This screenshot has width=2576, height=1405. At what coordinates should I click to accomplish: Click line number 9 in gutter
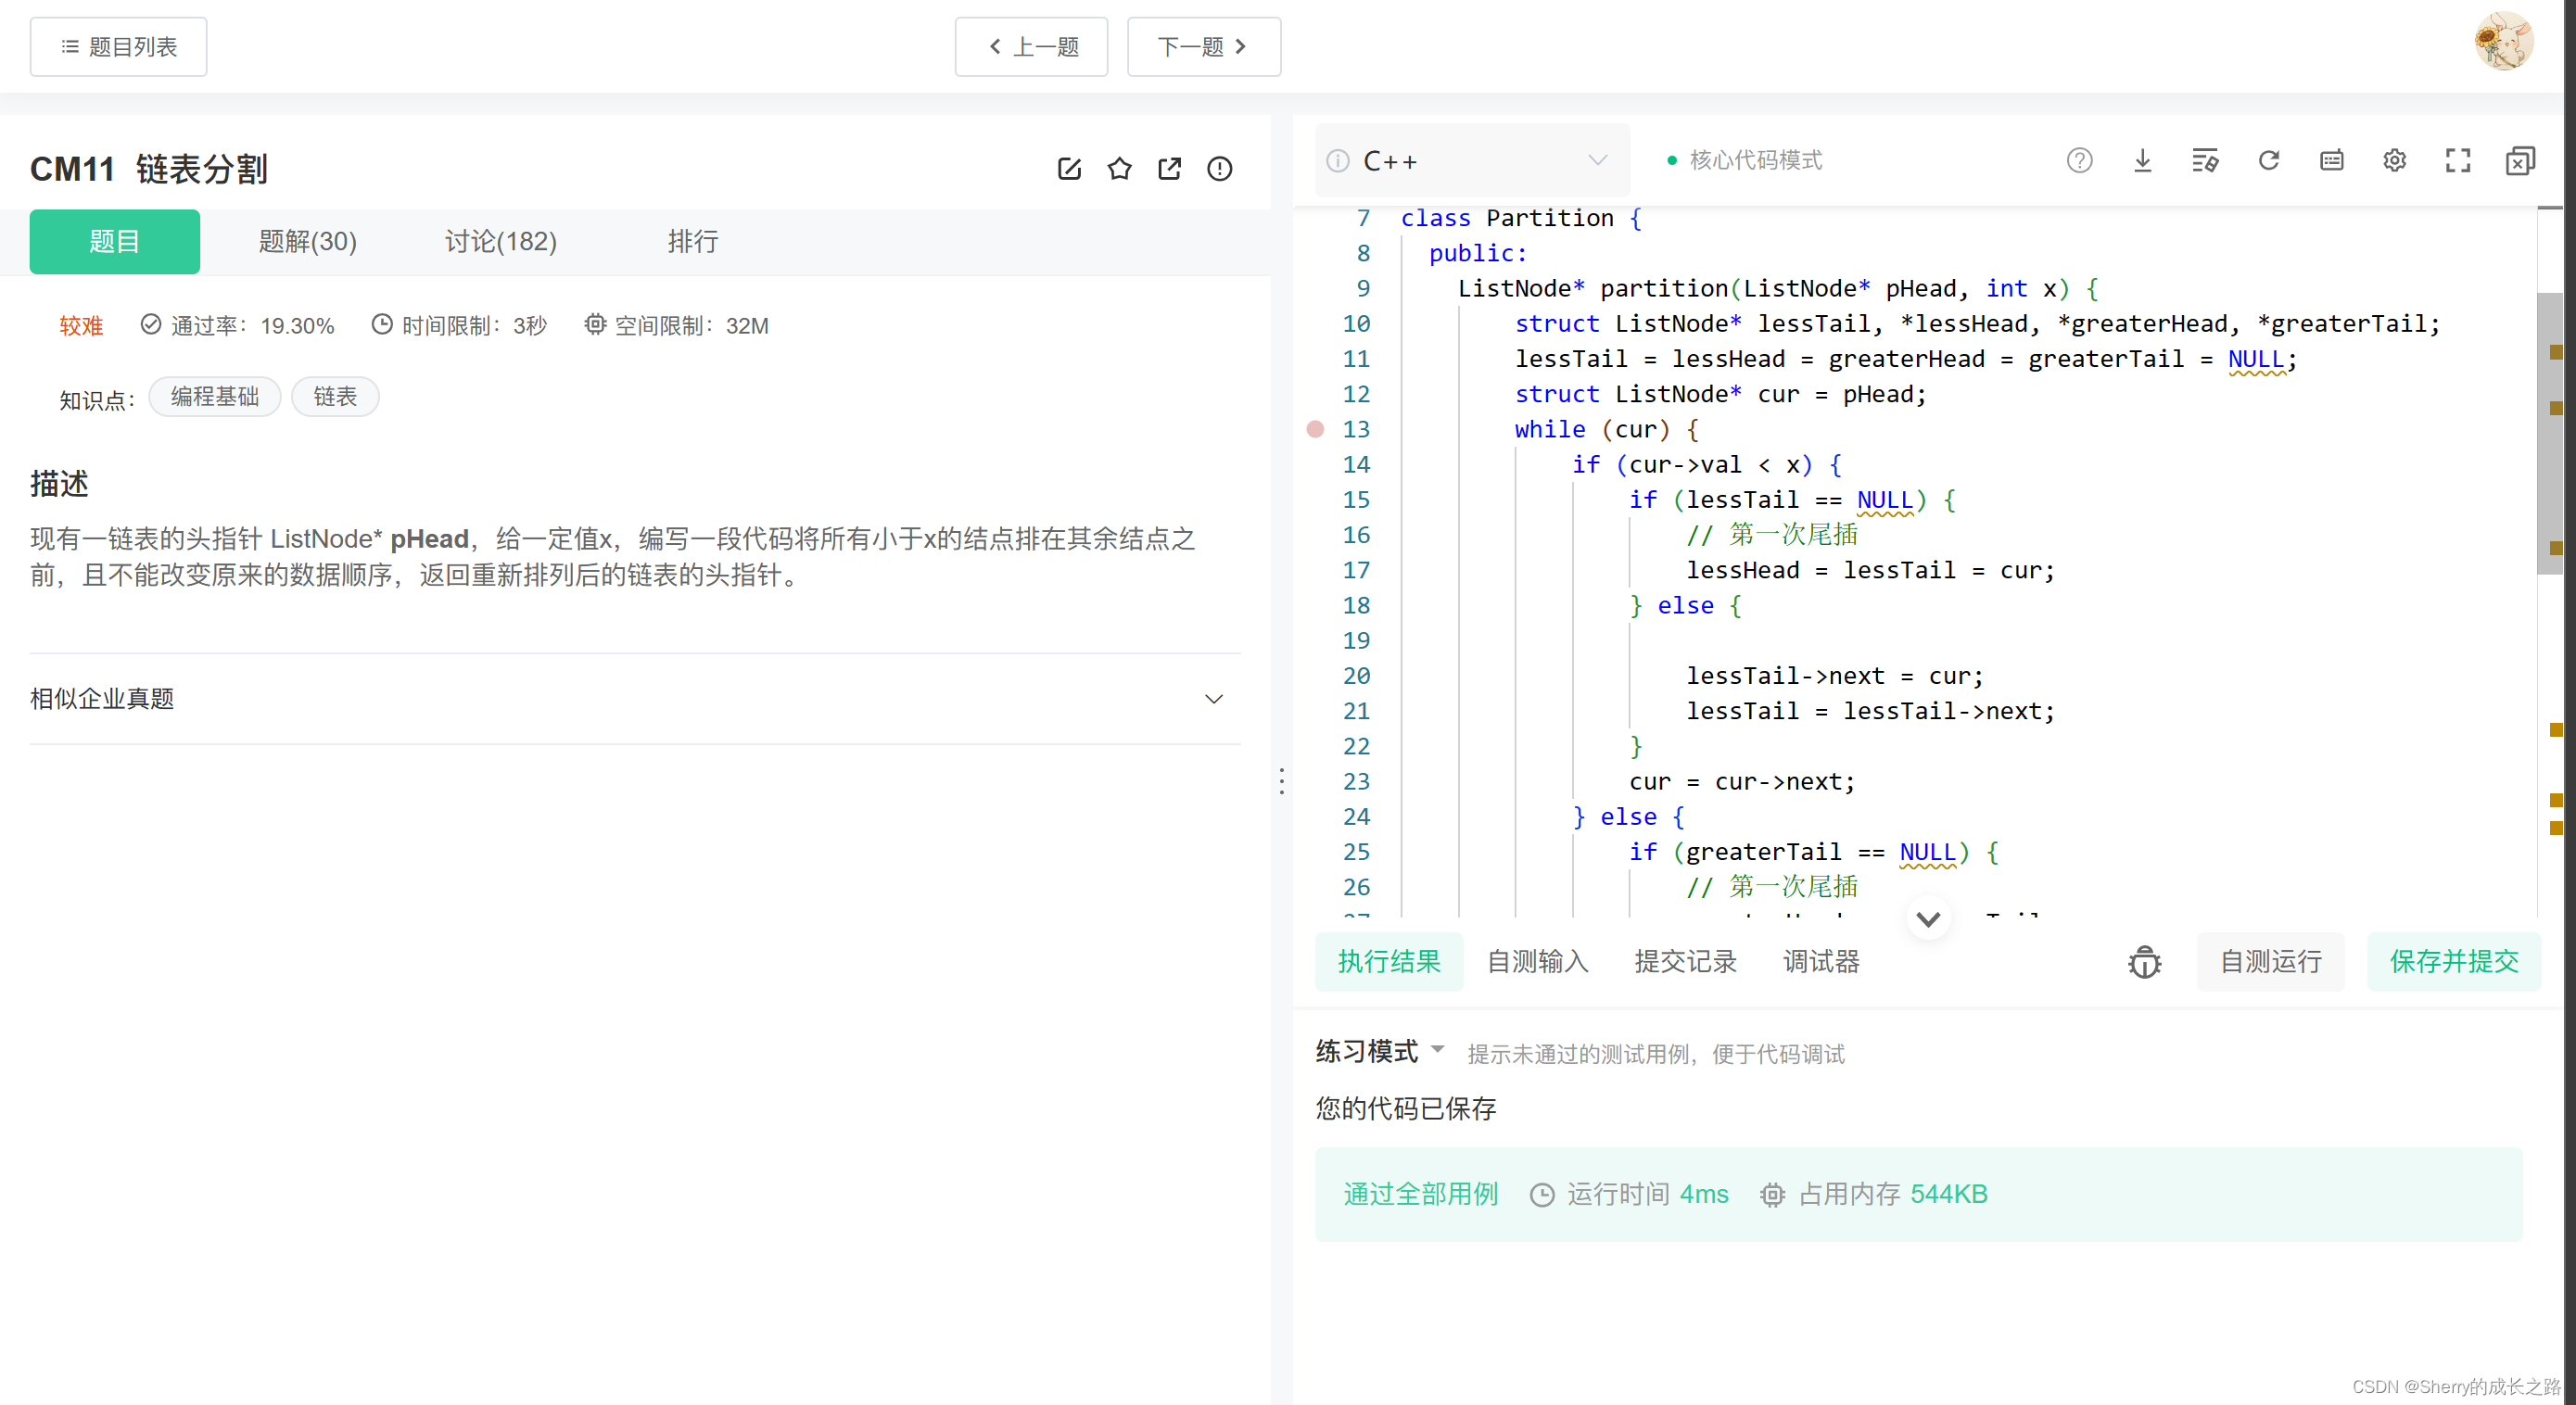(x=1363, y=289)
